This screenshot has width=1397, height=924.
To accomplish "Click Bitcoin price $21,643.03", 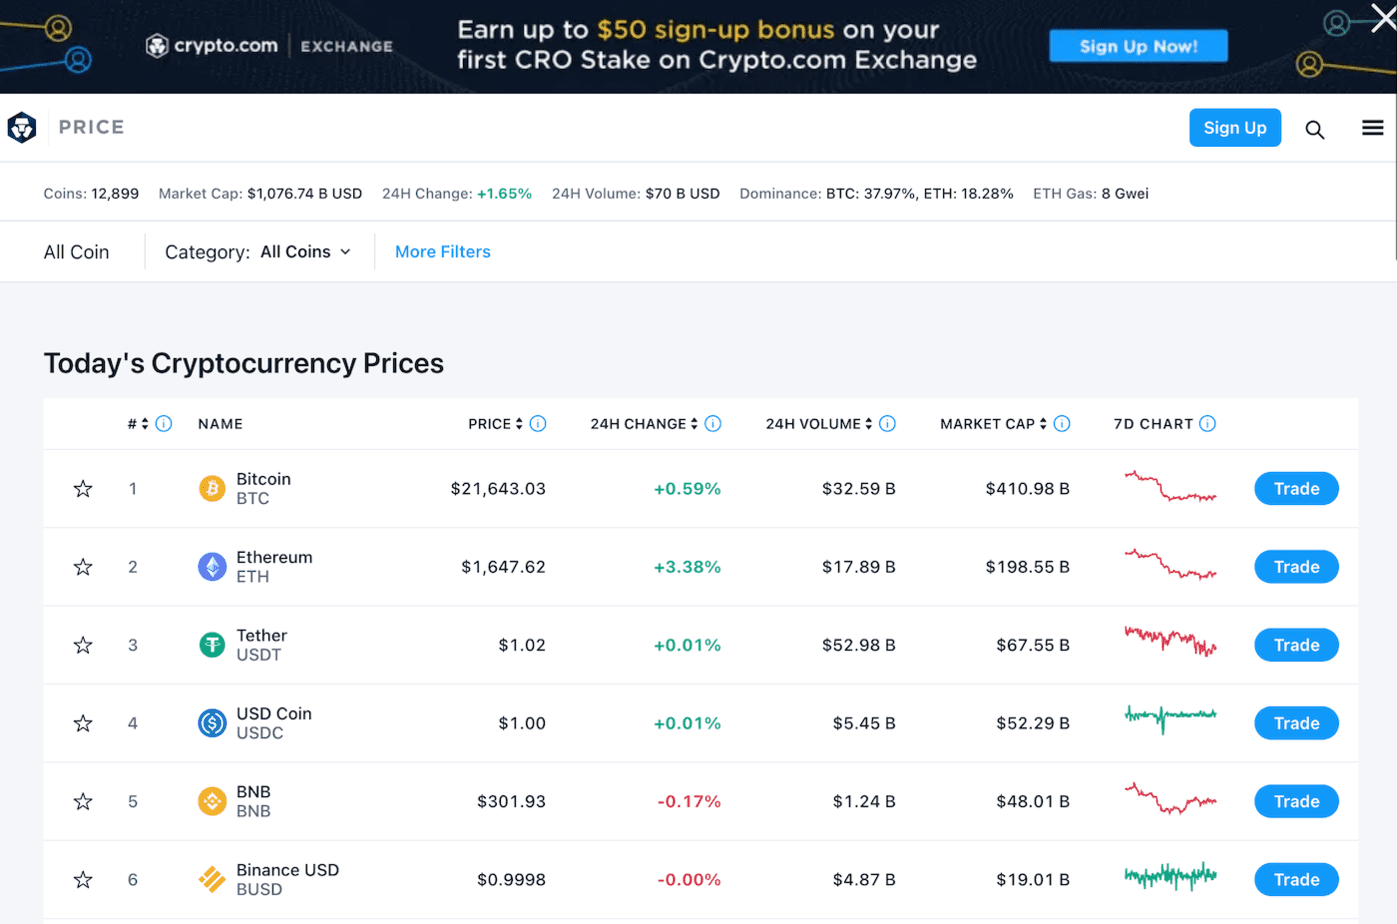I will coord(498,488).
